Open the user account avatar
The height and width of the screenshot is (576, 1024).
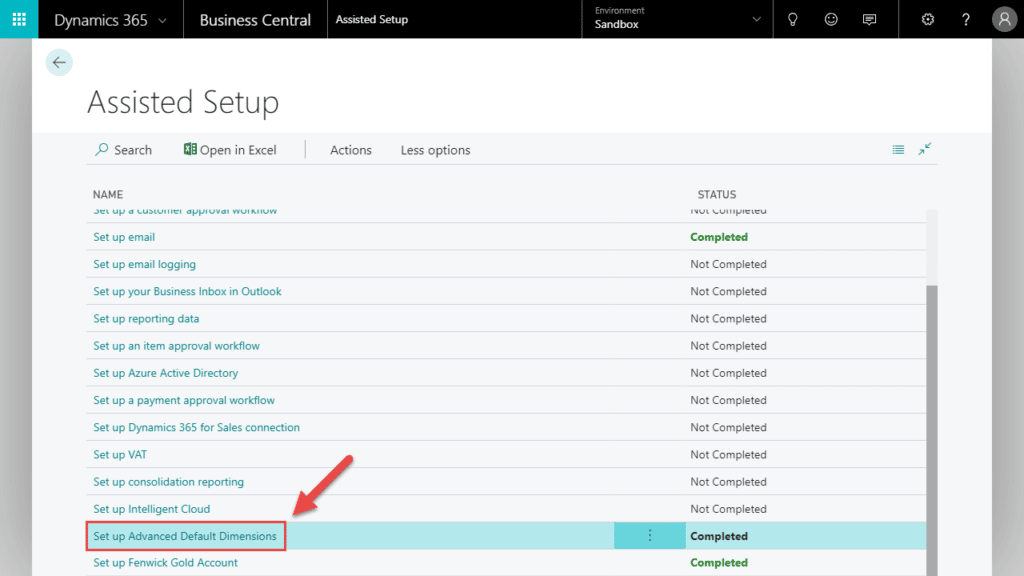(x=1004, y=19)
